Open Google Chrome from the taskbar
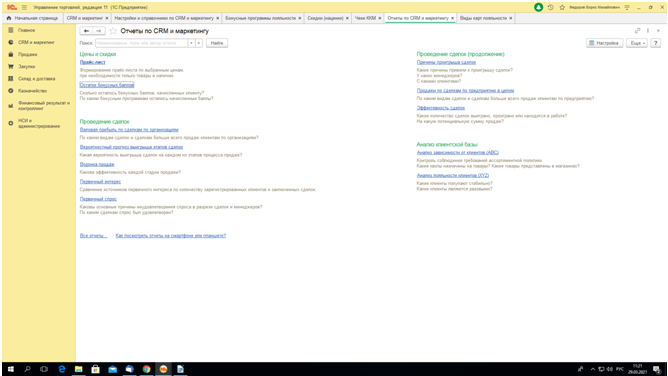The image size is (668, 376). point(147,369)
